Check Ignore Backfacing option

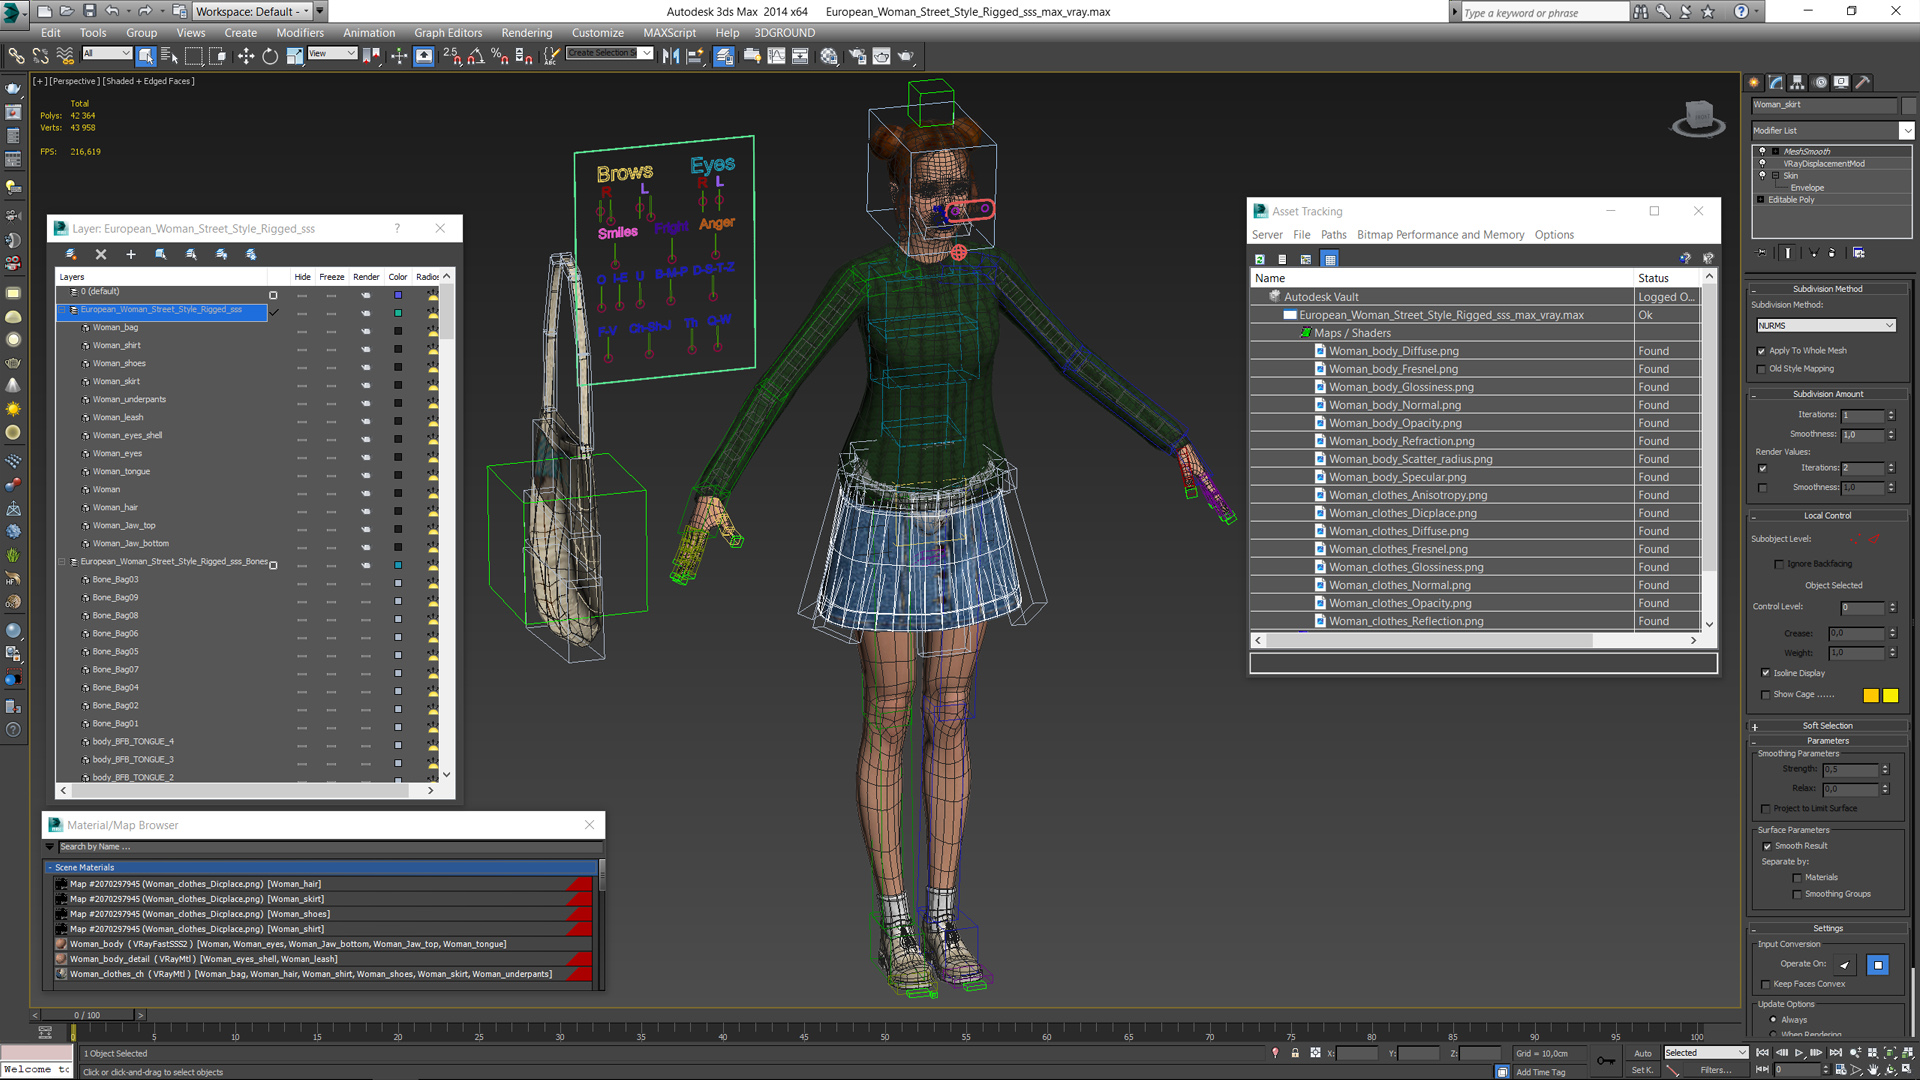click(1779, 564)
